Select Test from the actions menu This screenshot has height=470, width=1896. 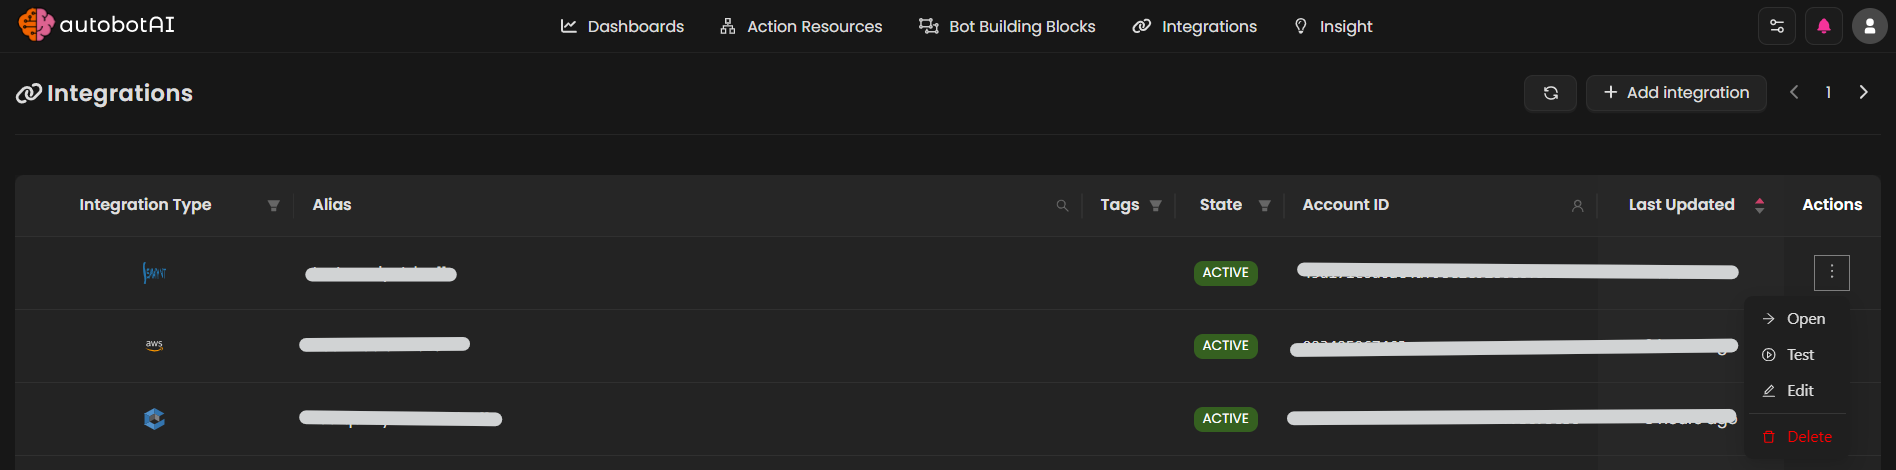pos(1799,355)
